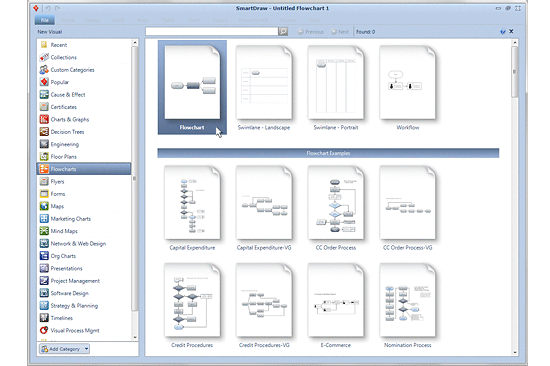Select the Org Charts category icon
550x366 pixels.
pos(44,256)
